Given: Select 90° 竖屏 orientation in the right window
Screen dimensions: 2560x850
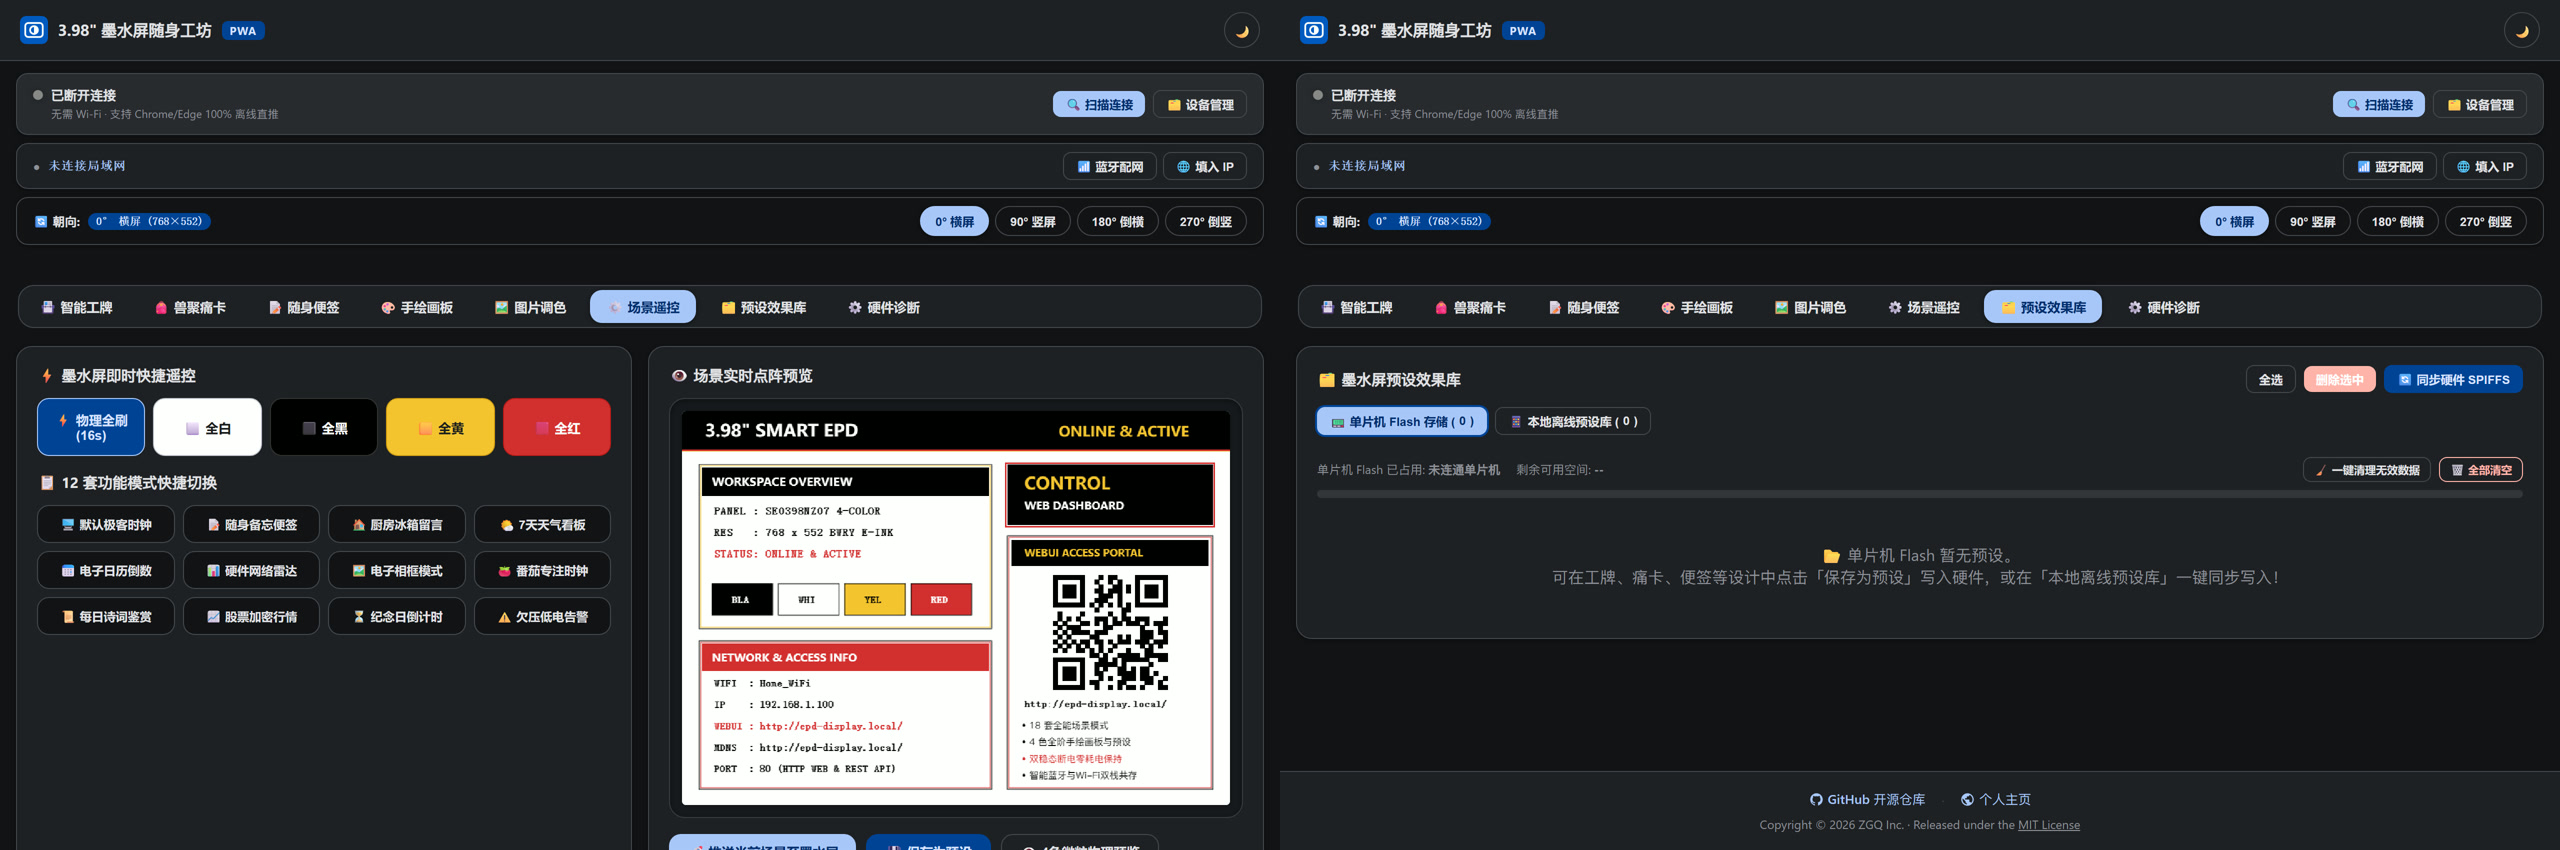Looking at the screenshot, I should click(2313, 221).
